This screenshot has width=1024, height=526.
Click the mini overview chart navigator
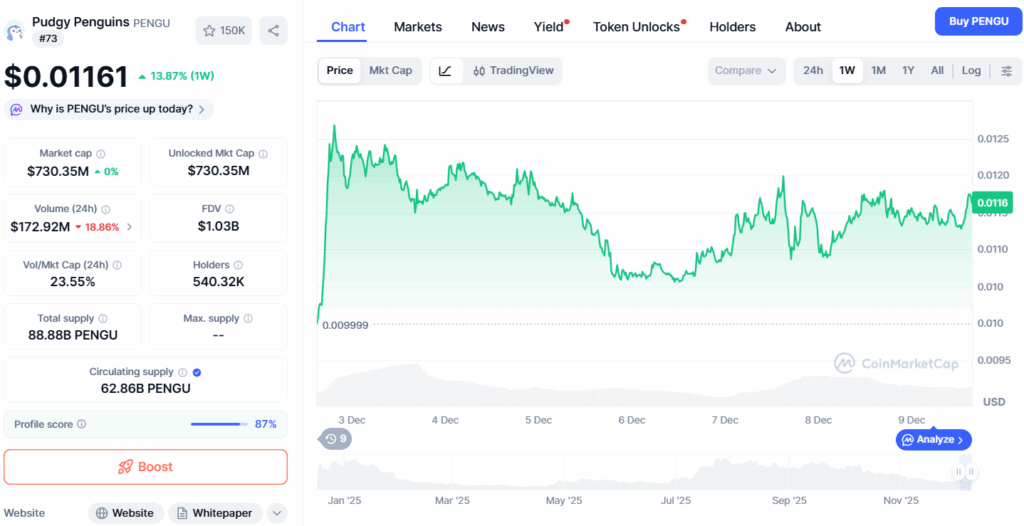pyautogui.click(x=645, y=472)
